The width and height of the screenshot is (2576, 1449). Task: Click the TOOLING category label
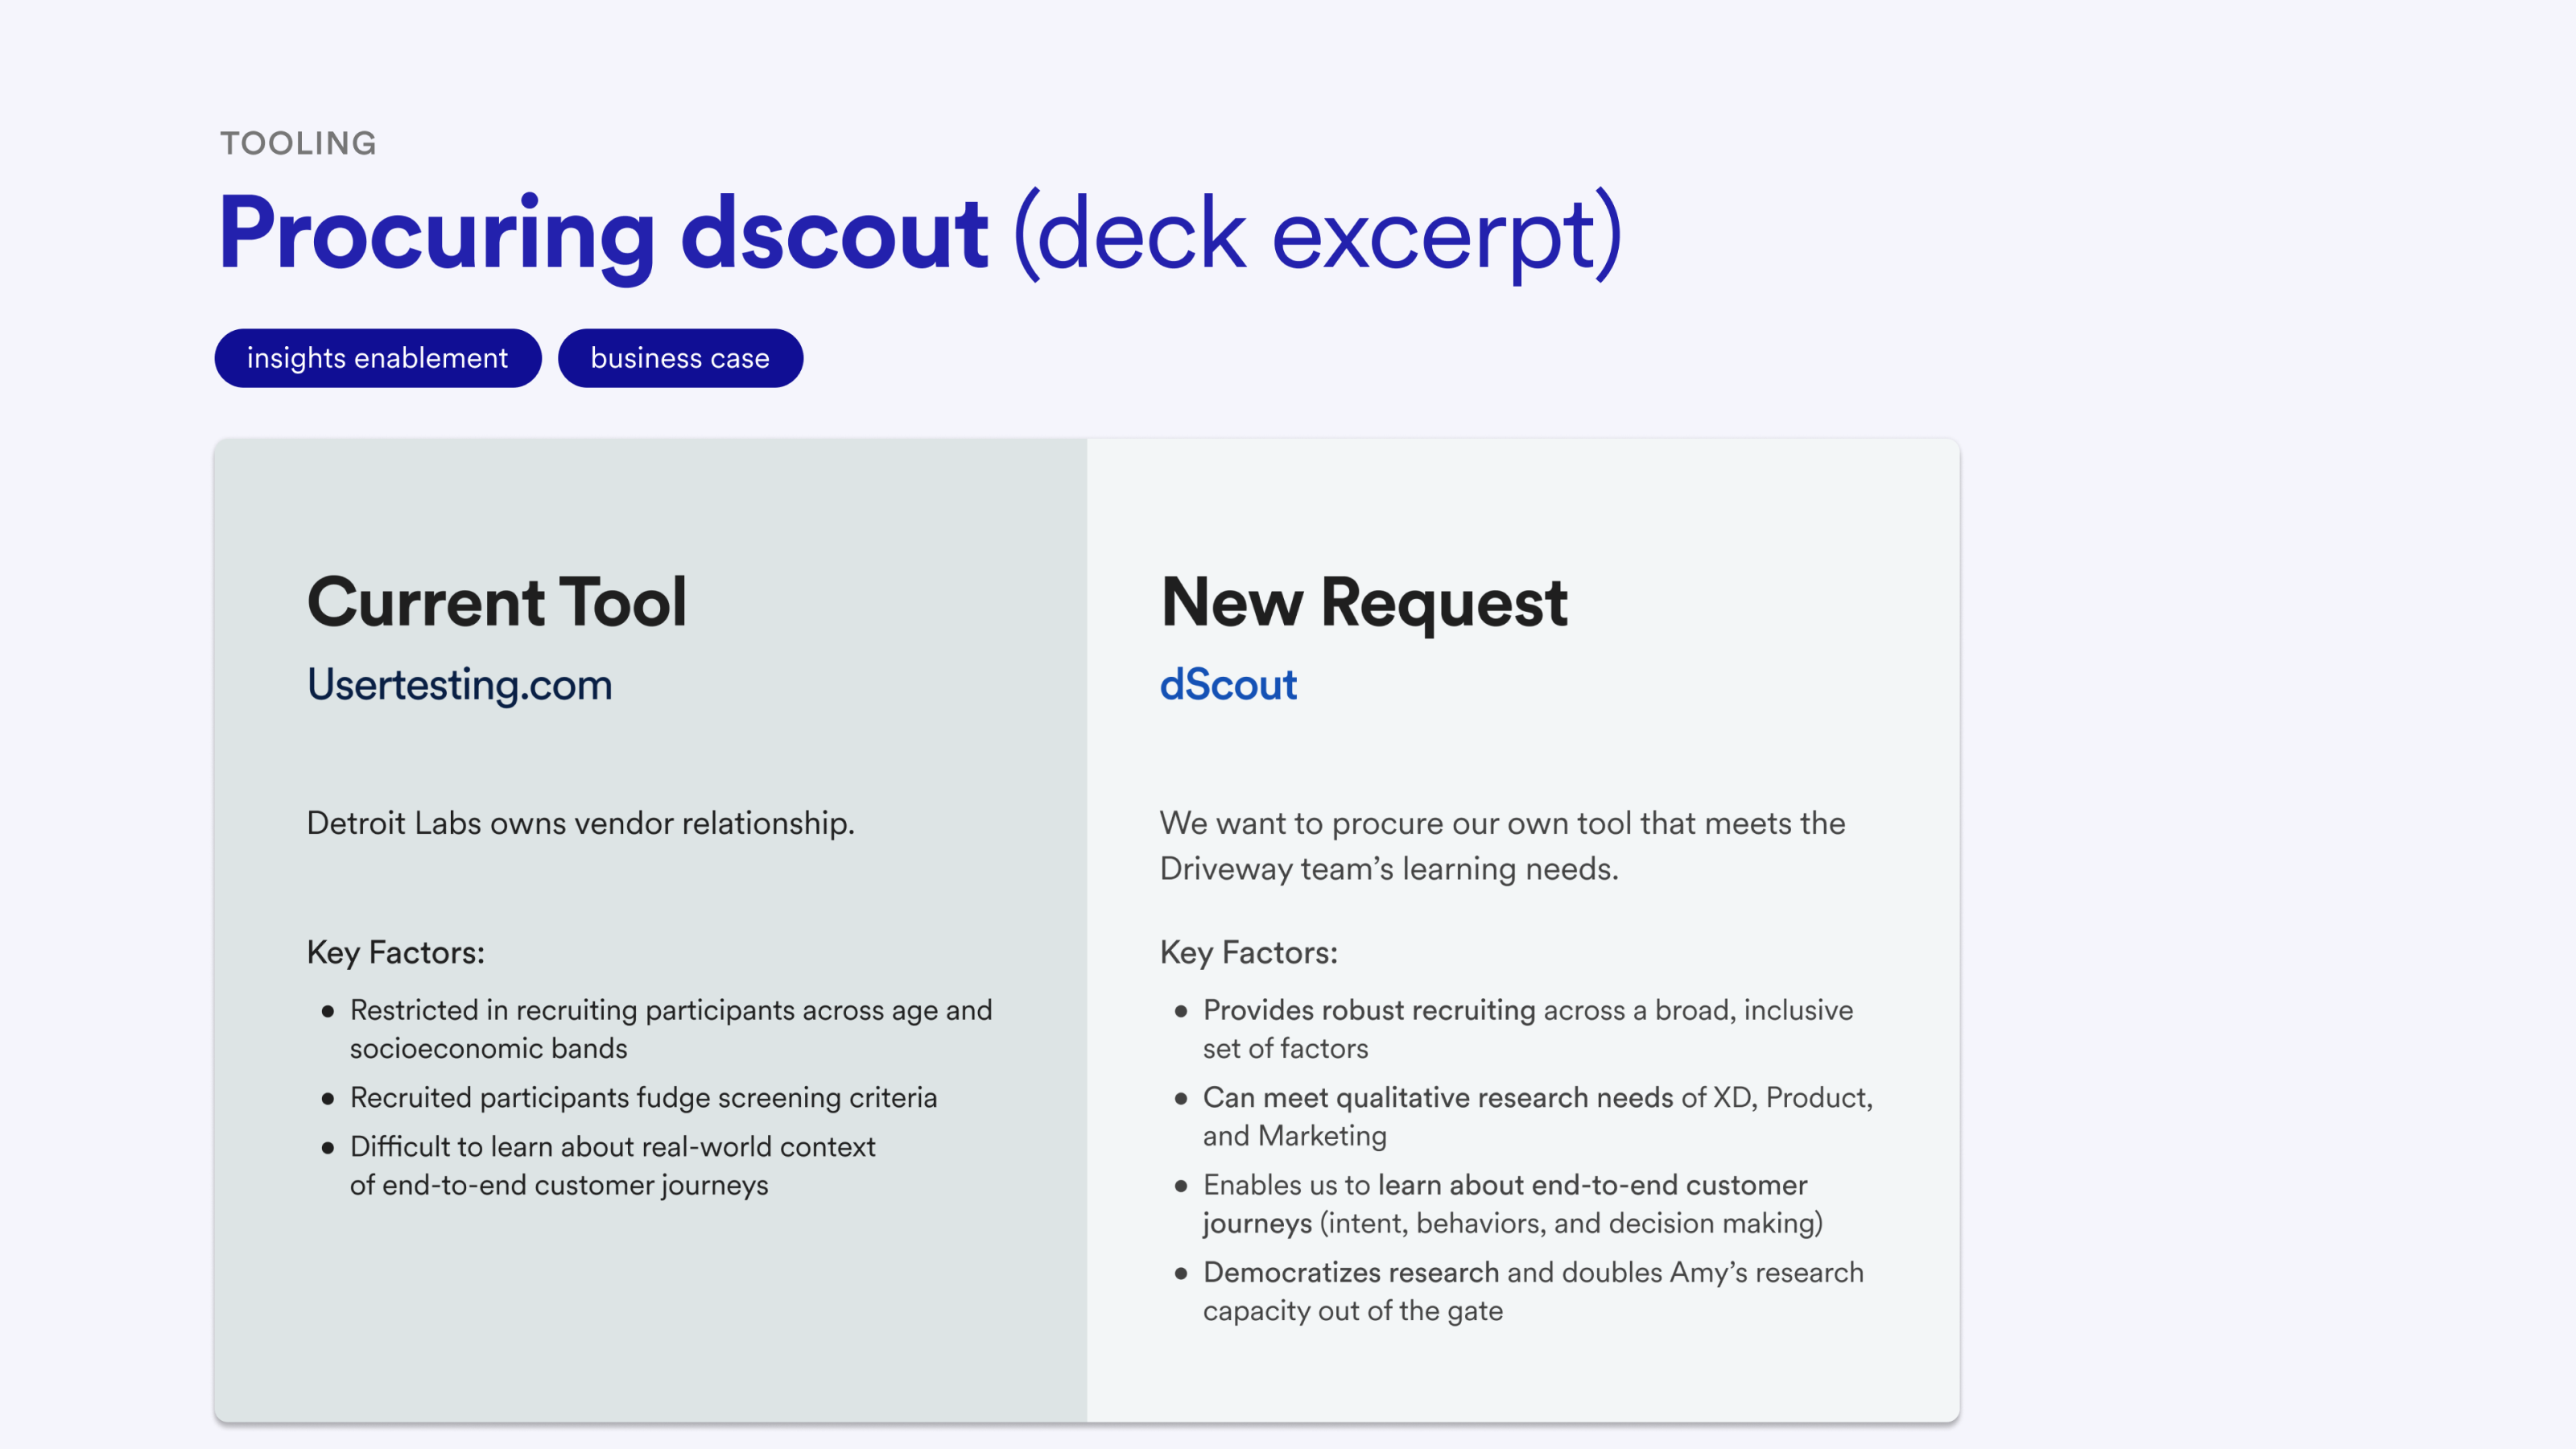(298, 143)
